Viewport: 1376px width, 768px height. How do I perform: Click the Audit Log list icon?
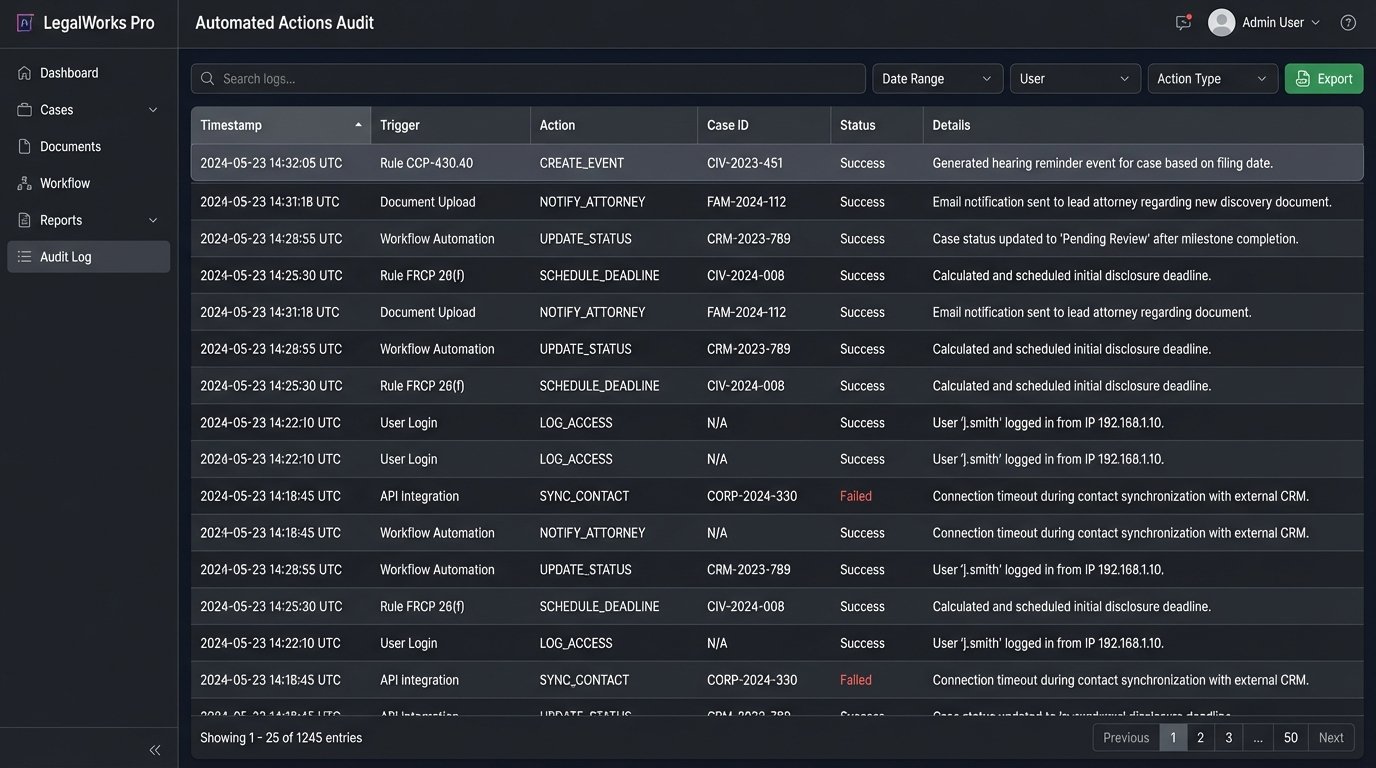(x=23, y=256)
